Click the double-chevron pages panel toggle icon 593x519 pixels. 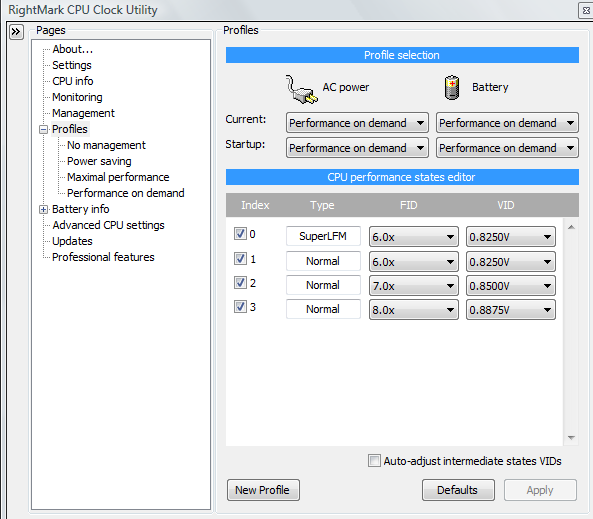[x=16, y=32]
